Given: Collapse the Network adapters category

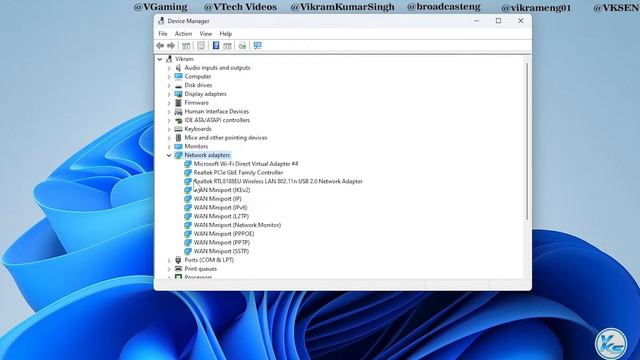Looking at the screenshot, I should (169, 156).
